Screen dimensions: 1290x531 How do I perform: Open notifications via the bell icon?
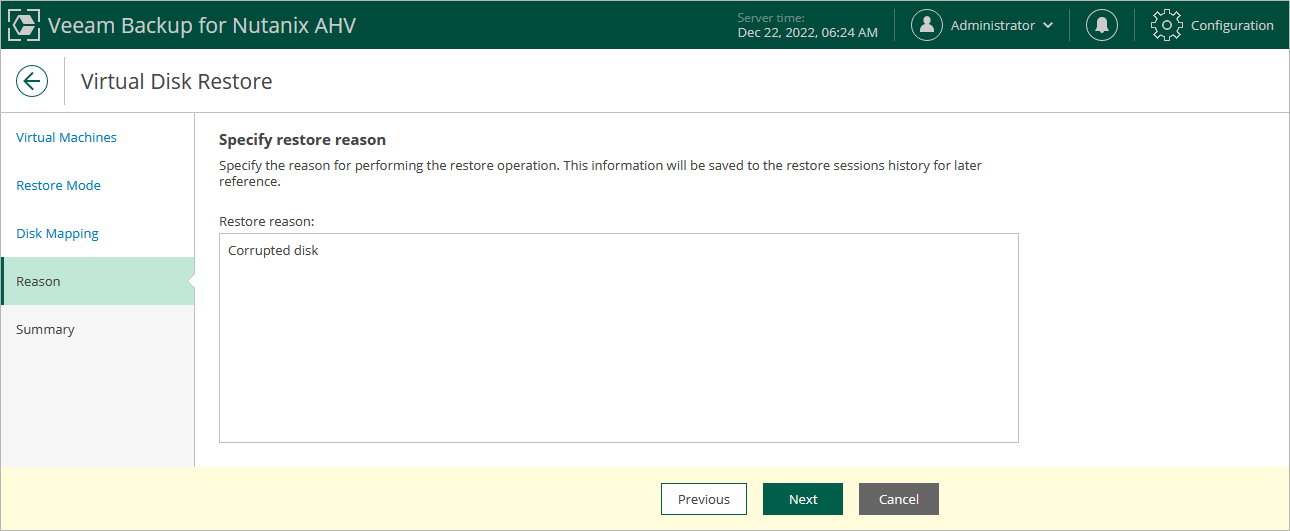coord(1102,25)
